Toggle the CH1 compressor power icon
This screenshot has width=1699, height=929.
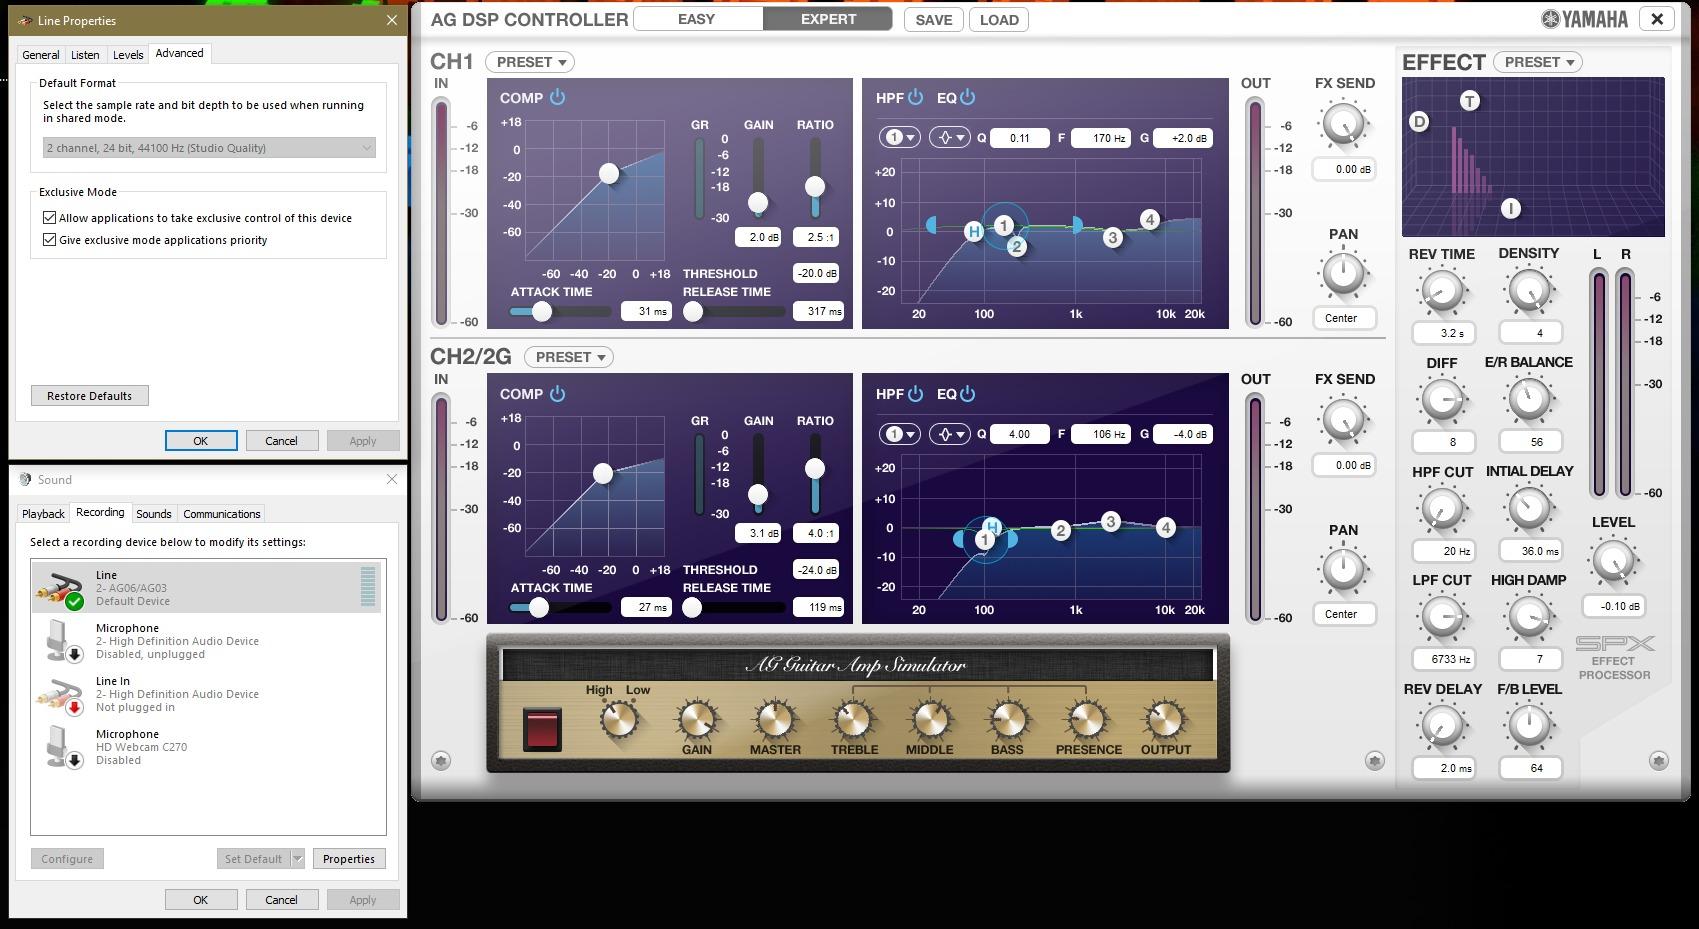[x=557, y=97]
